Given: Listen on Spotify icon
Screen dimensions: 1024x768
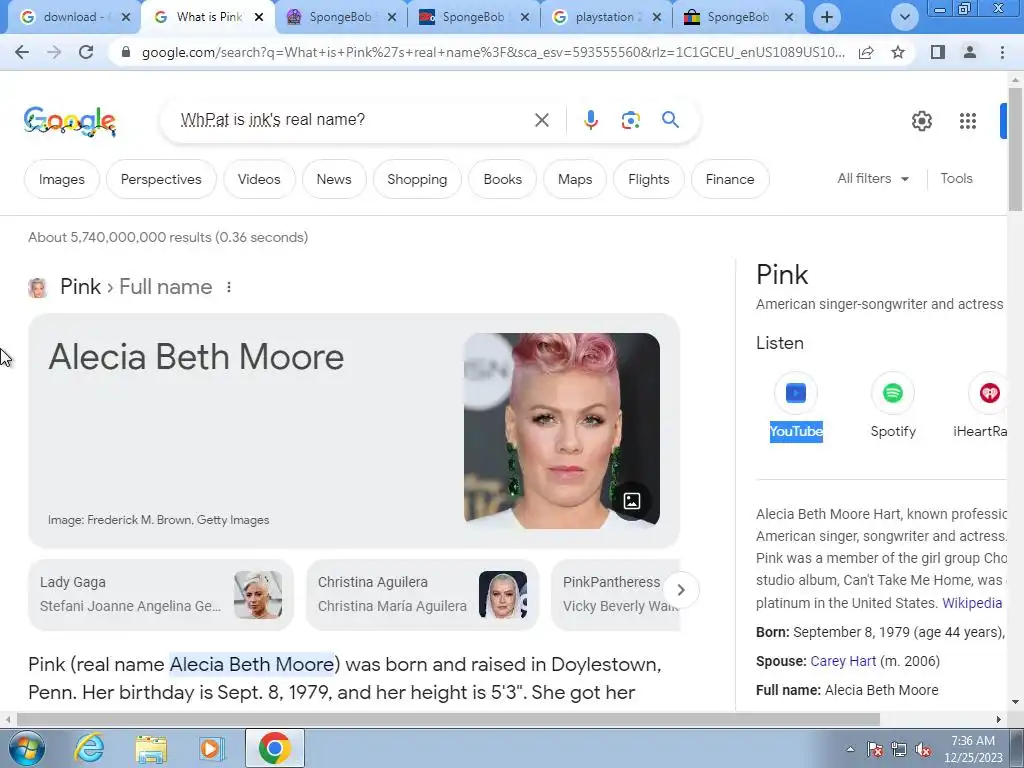Looking at the screenshot, I should coord(893,393).
